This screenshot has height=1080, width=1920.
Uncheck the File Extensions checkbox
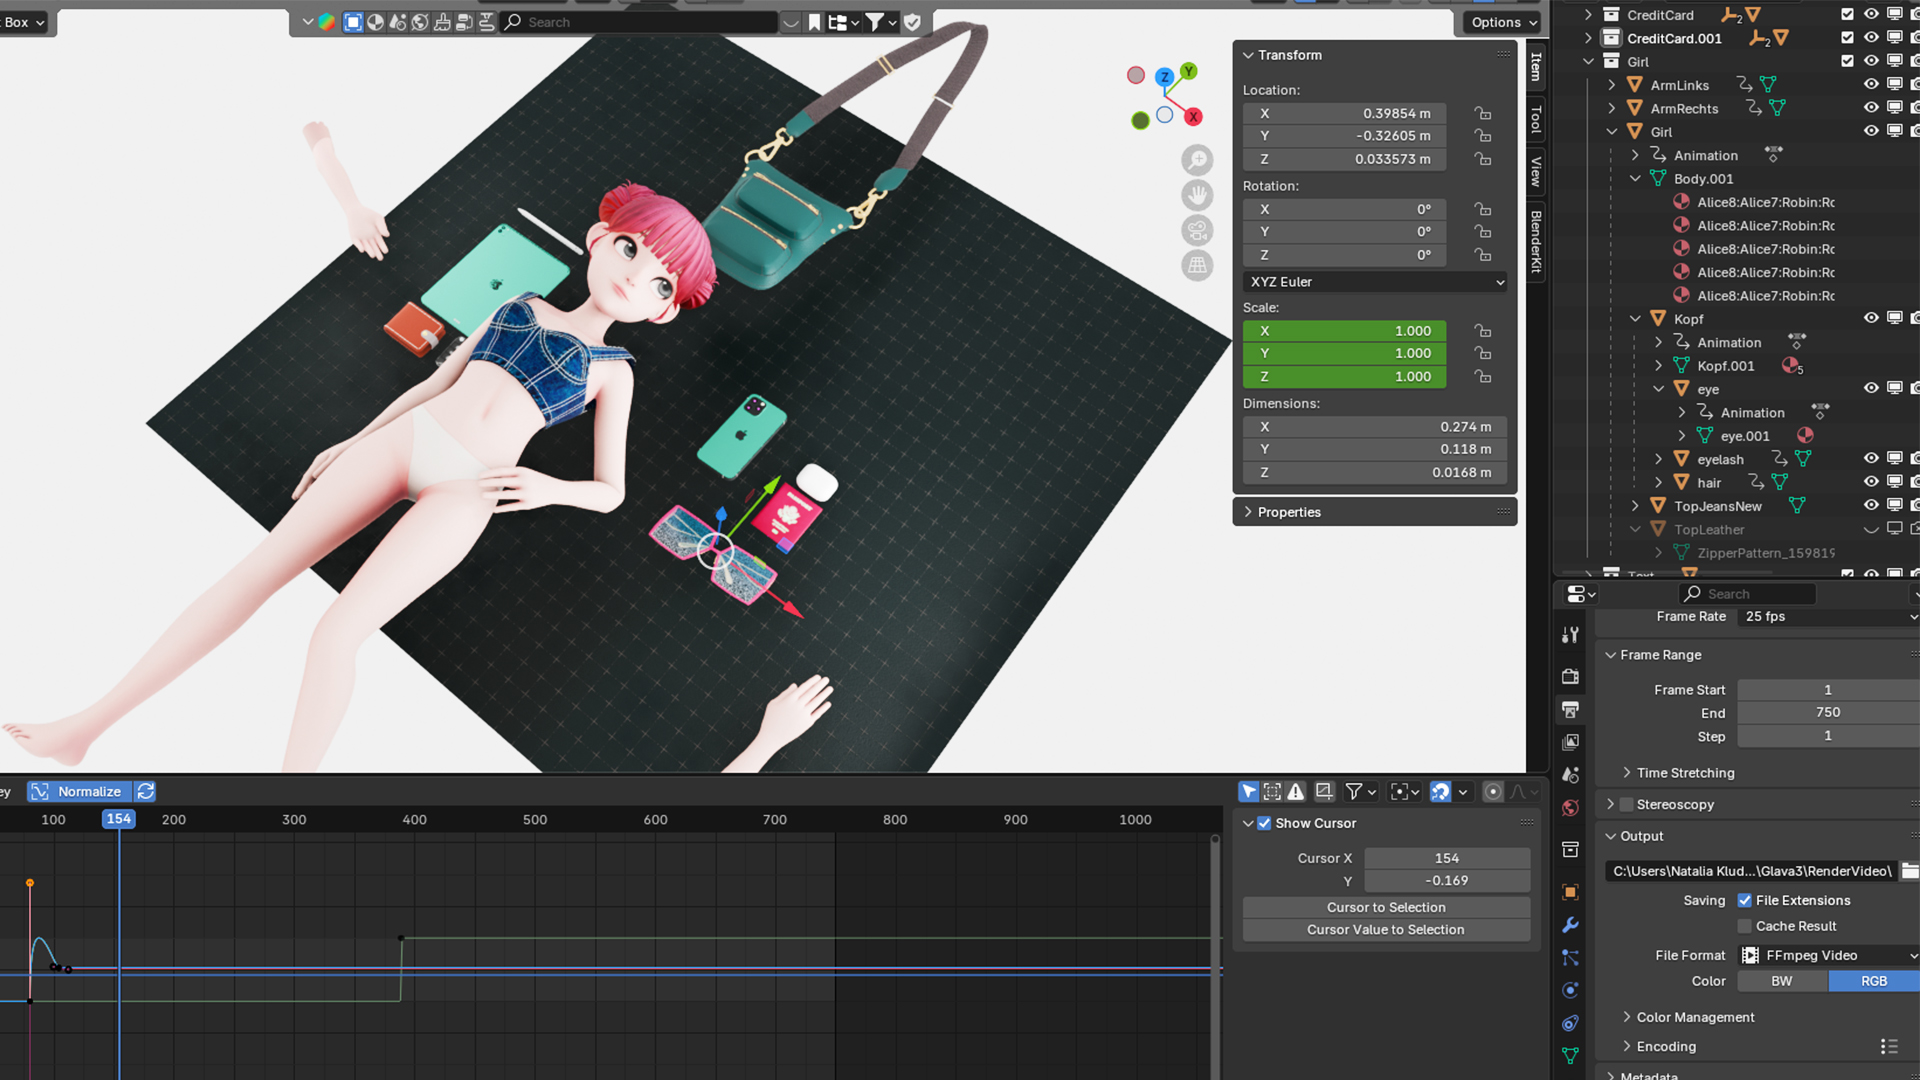pyautogui.click(x=1745, y=900)
